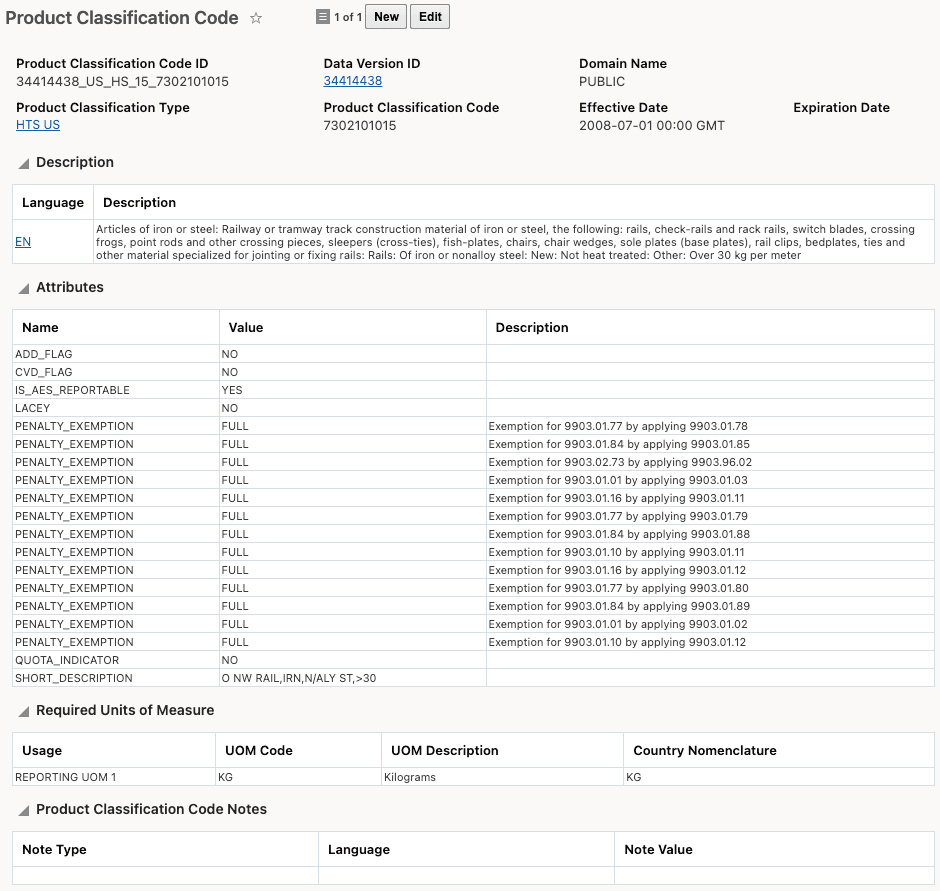The width and height of the screenshot is (940, 891).
Task: Select the IS_AES_REPORTABLE attribute row
Action: click(x=115, y=390)
